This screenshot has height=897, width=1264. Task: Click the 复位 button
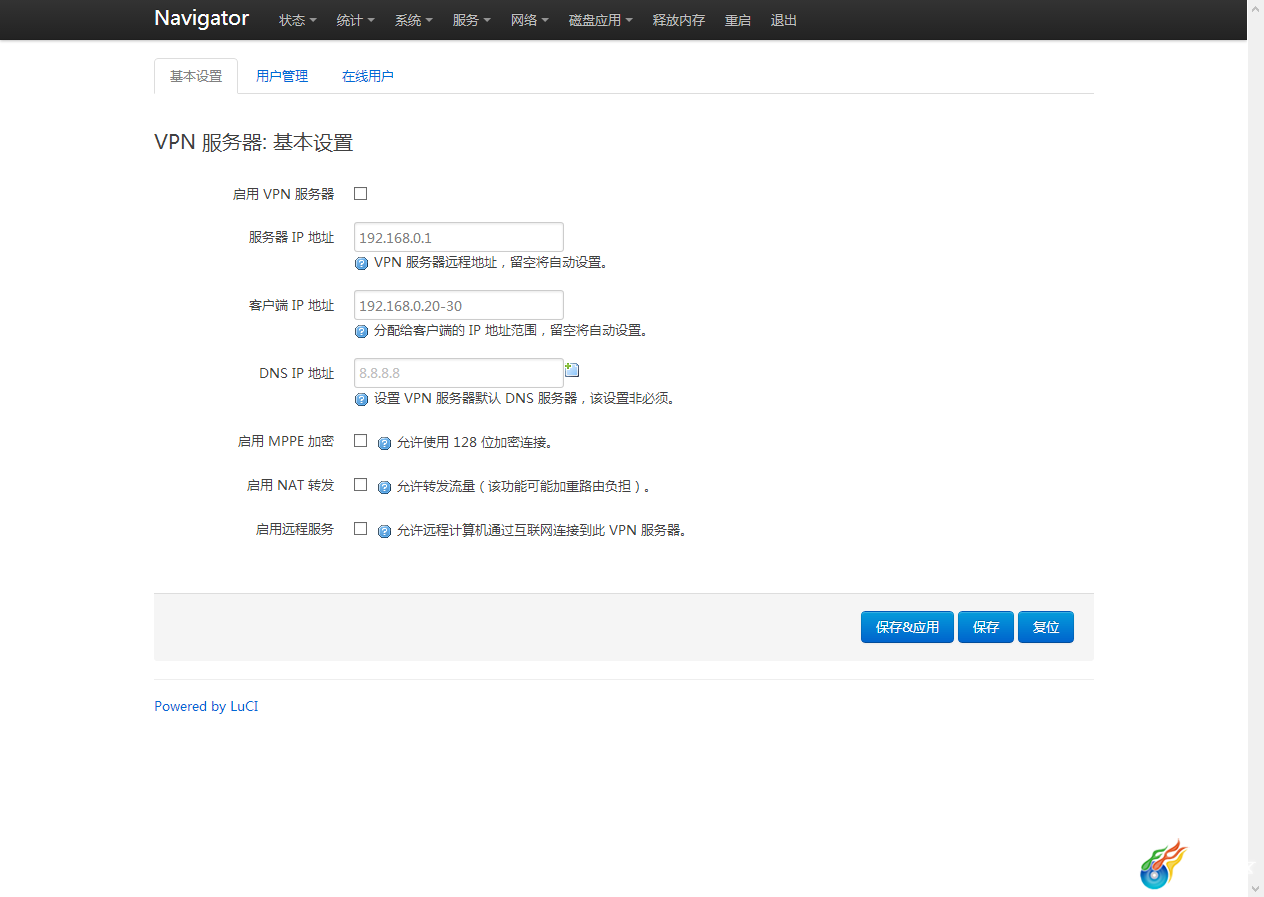(x=1046, y=627)
